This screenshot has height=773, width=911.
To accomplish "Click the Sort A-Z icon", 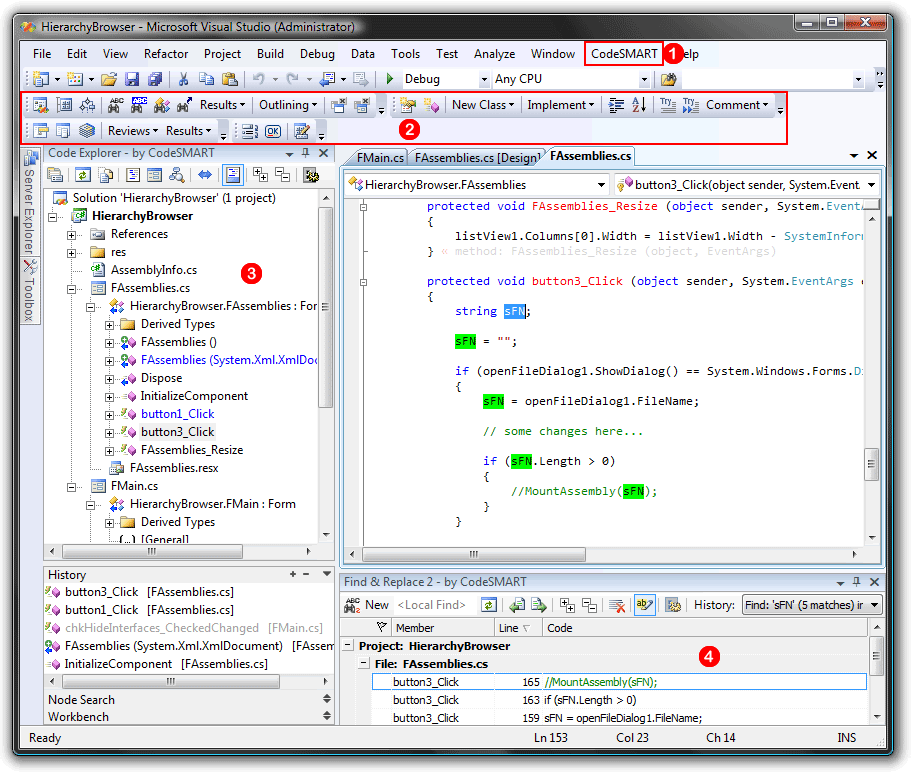I will [x=639, y=105].
